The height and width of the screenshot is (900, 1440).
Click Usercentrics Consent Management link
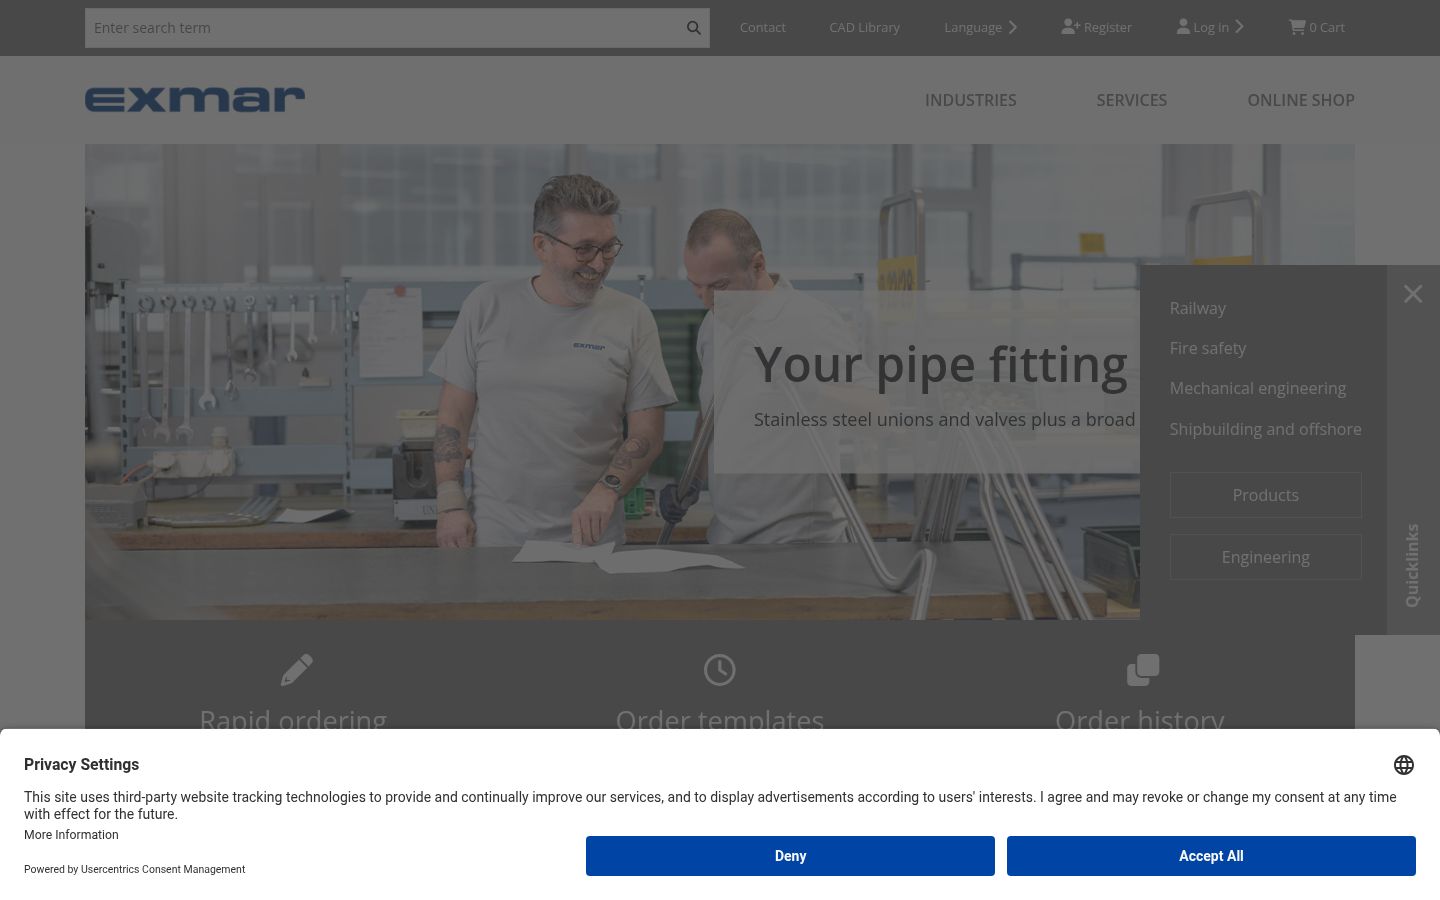pyautogui.click(x=163, y=869)
